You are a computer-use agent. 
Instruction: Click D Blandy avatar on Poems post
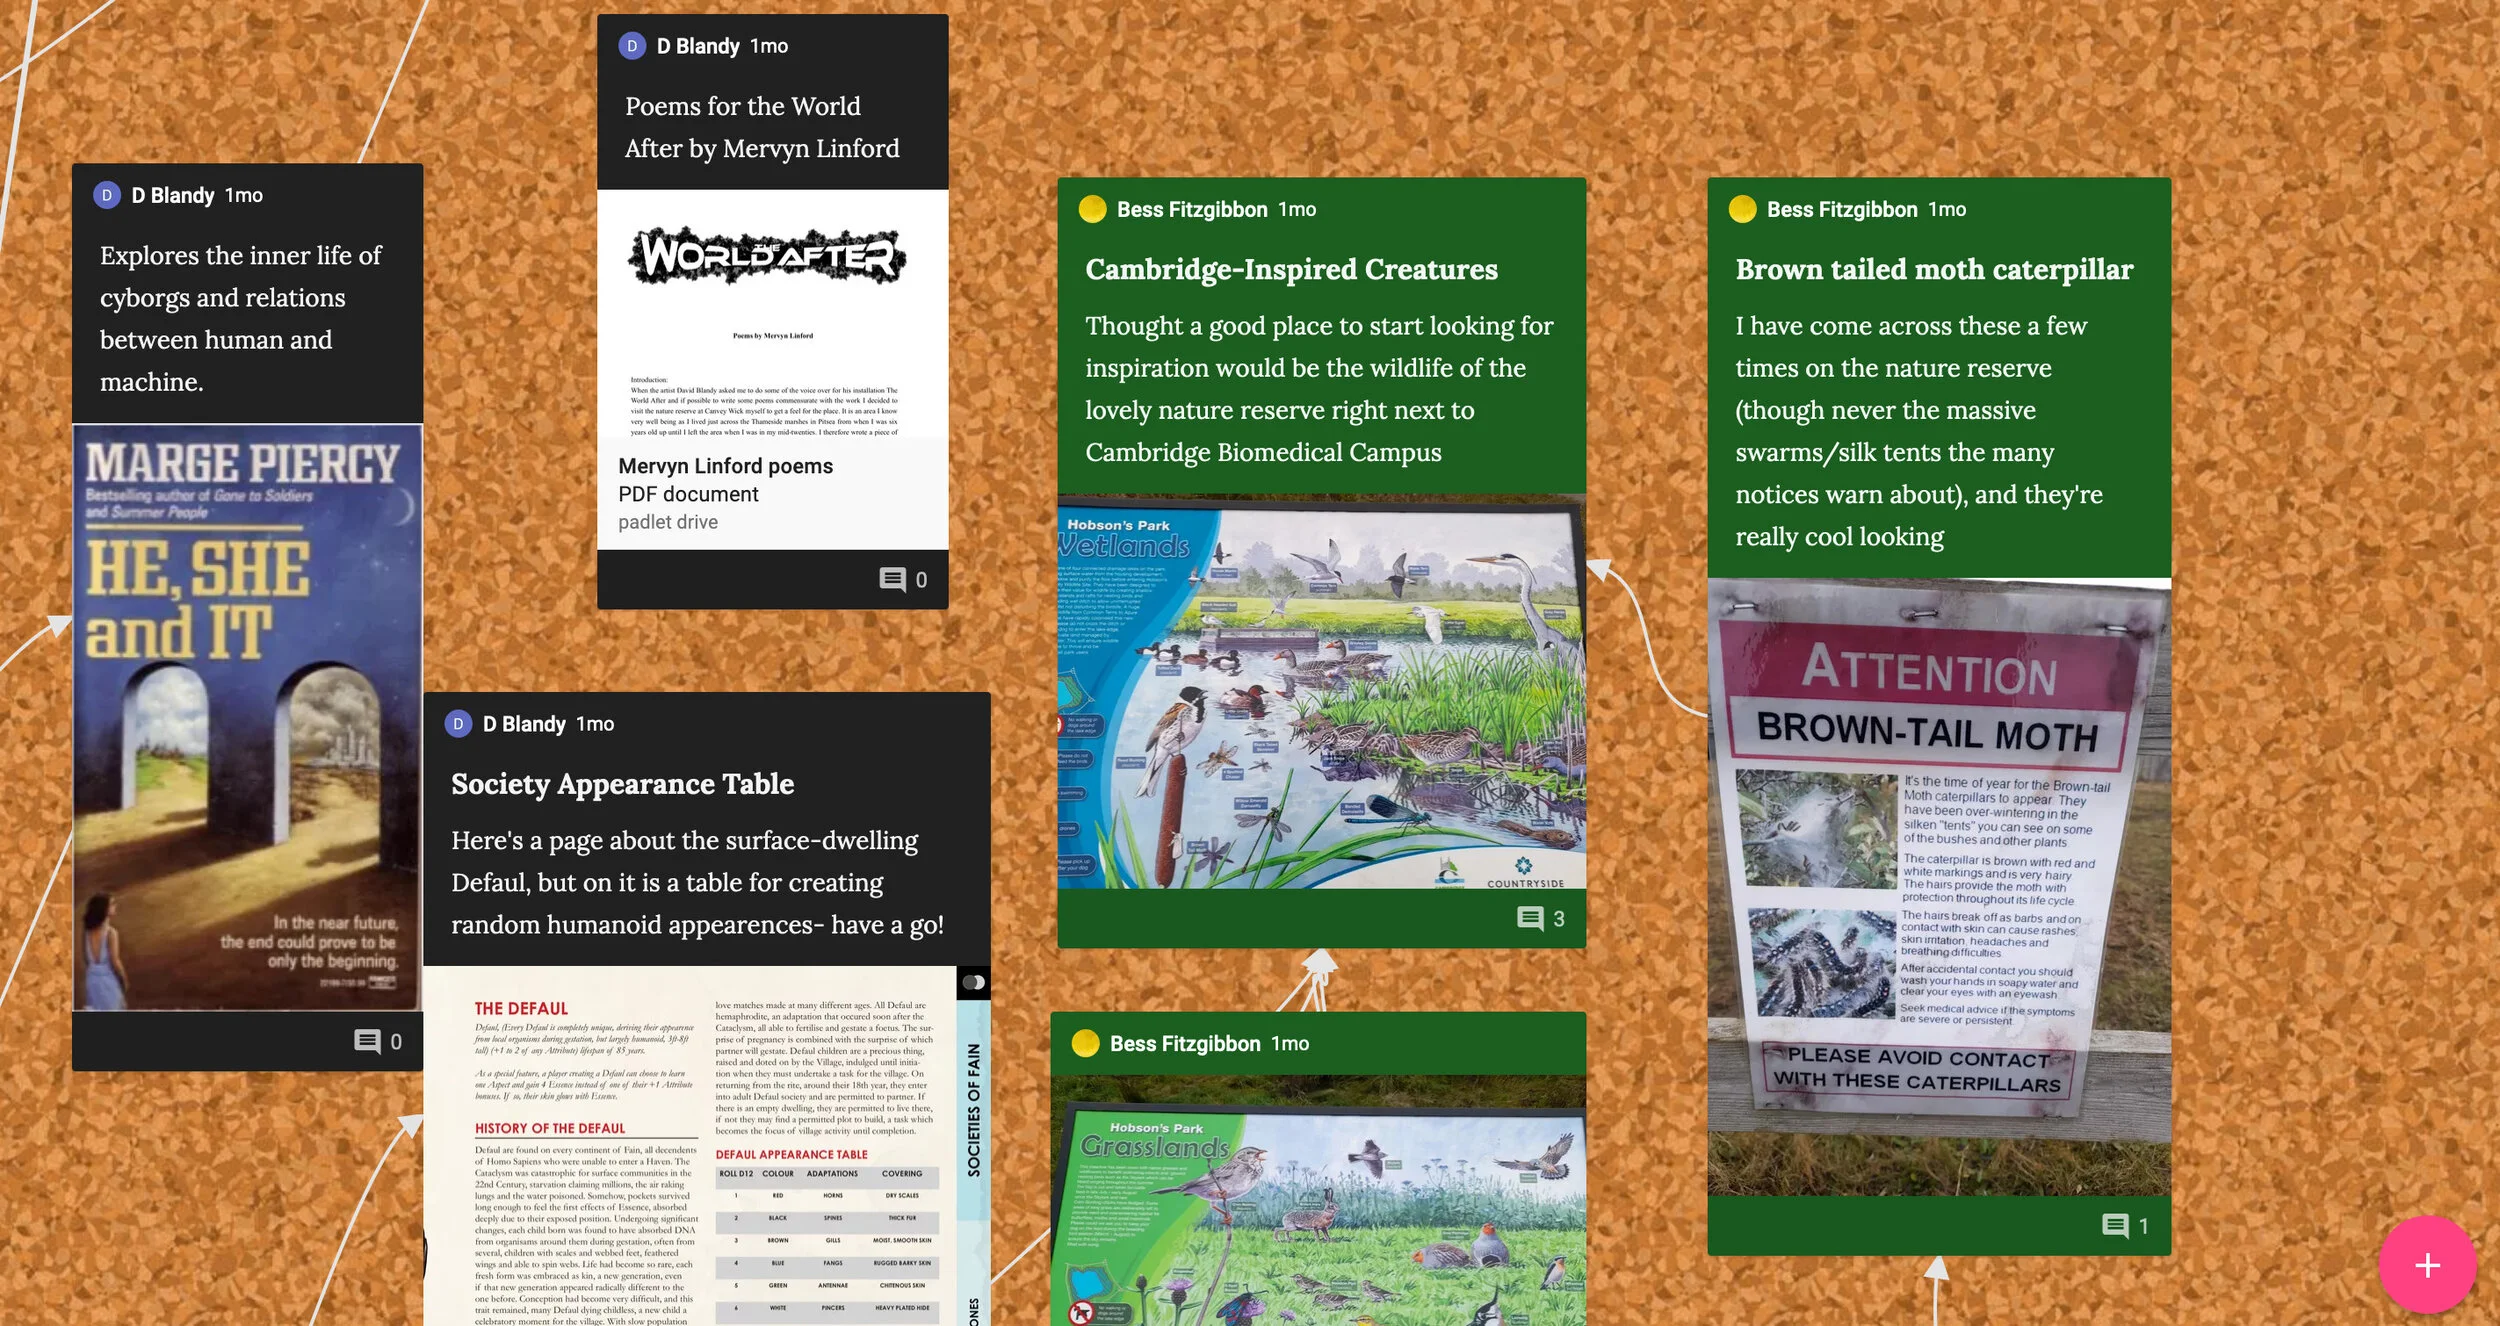(632, 46)
